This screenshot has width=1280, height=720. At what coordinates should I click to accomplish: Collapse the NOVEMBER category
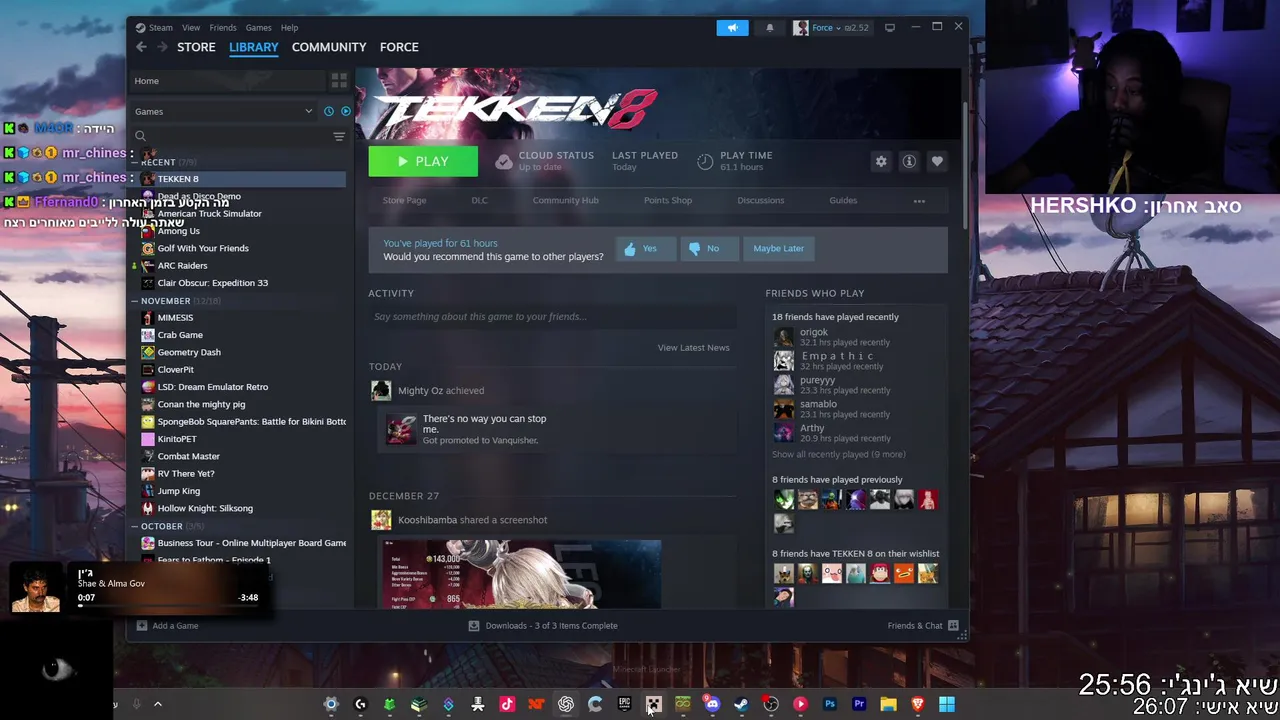pos(135,301)
